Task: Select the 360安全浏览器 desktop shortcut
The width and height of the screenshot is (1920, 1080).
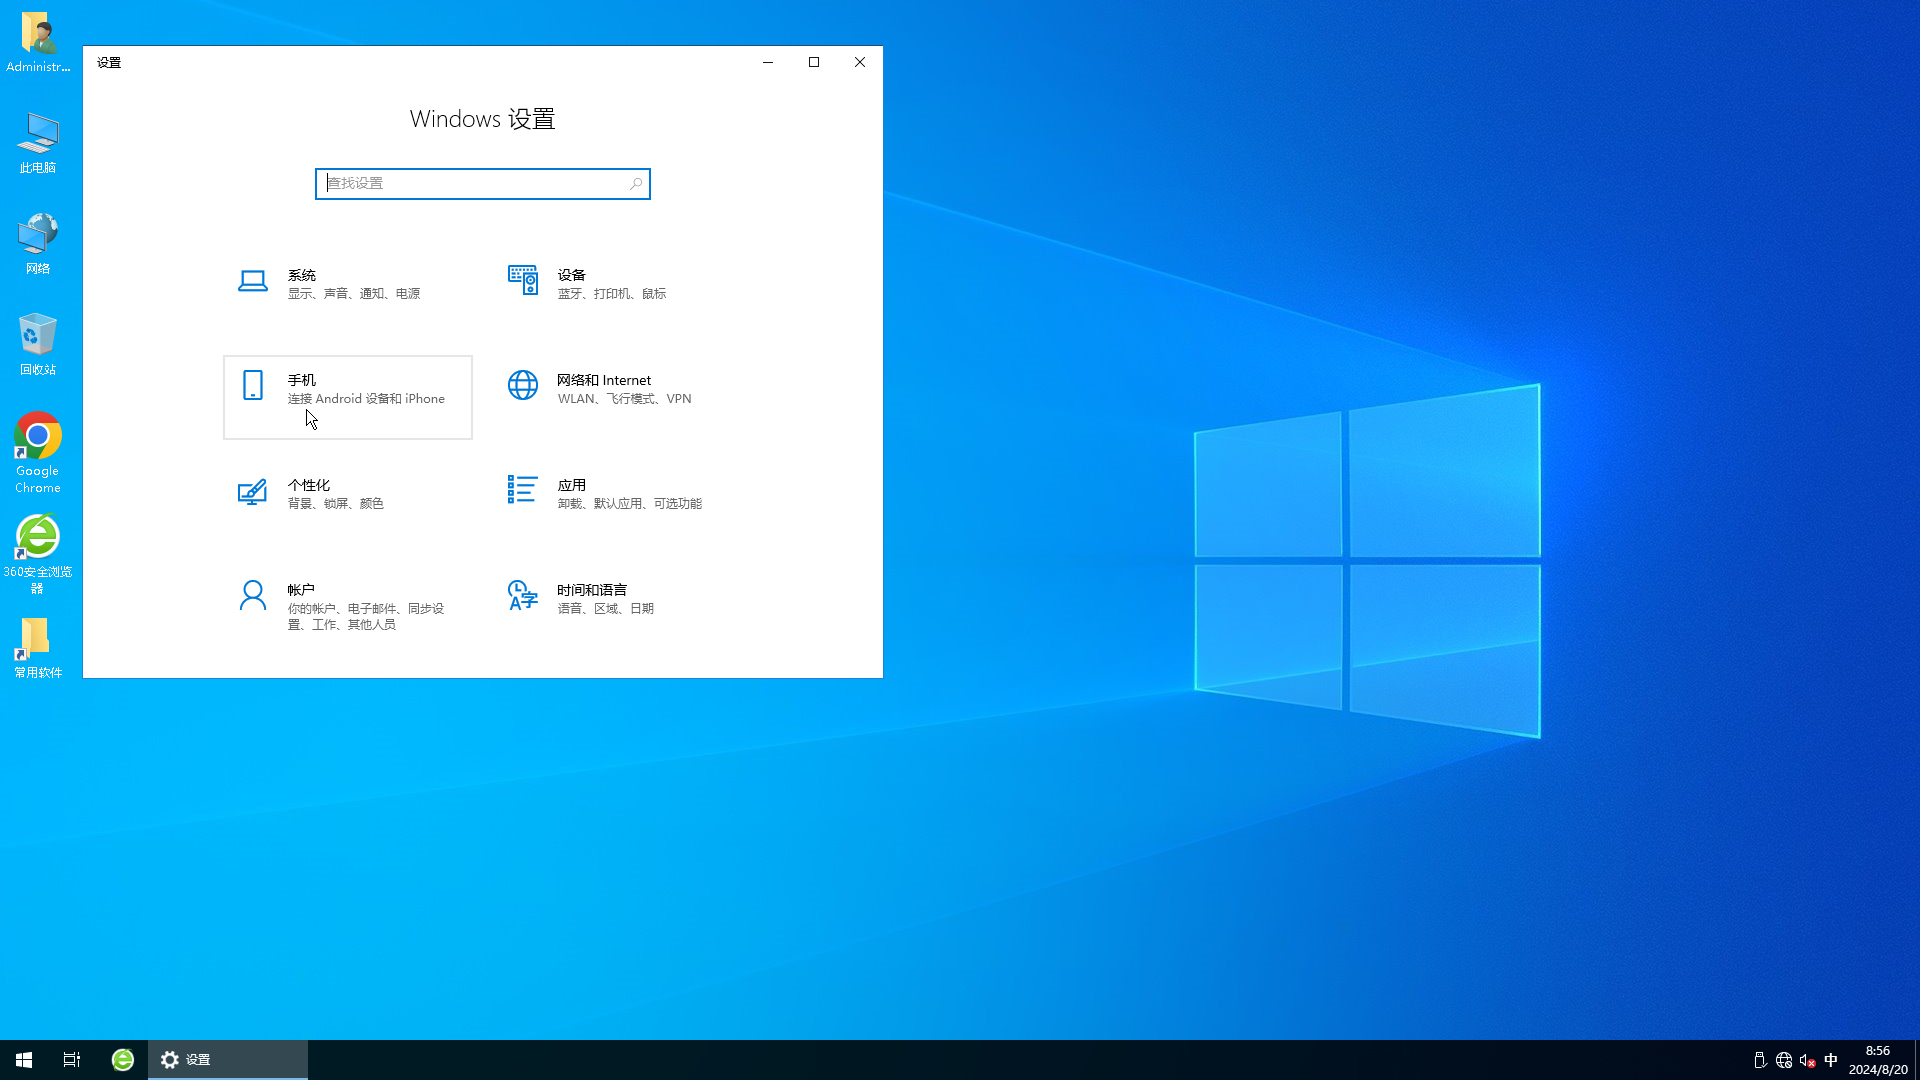Action: click(x=38, y=554)
